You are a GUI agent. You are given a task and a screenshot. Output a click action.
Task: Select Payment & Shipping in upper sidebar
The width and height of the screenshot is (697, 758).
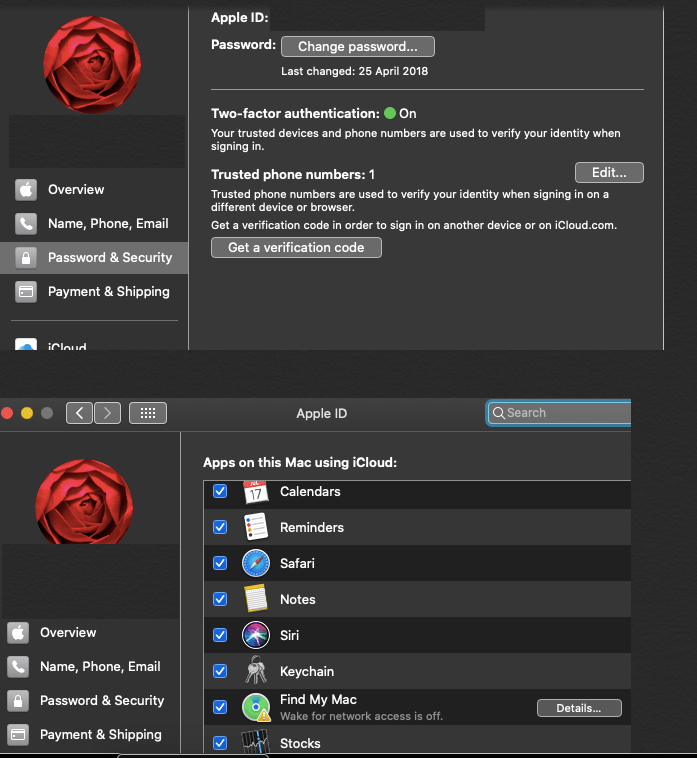109,292
